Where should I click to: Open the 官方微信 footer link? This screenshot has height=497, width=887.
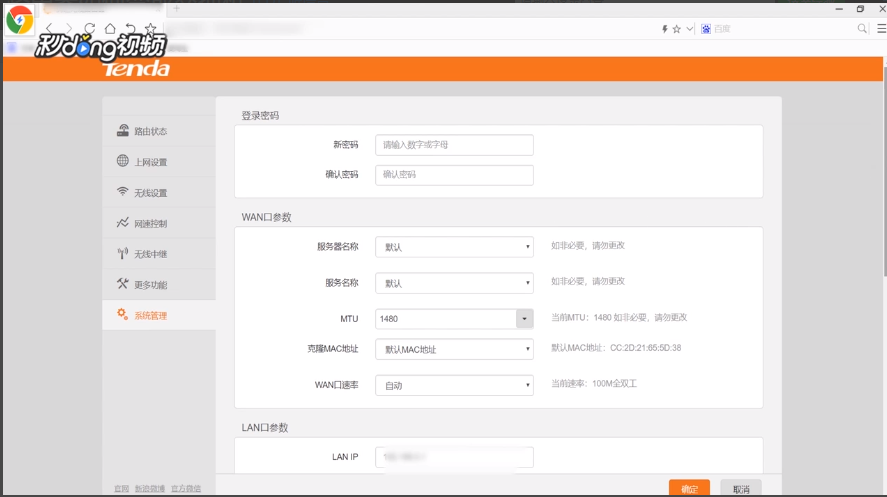186,489
